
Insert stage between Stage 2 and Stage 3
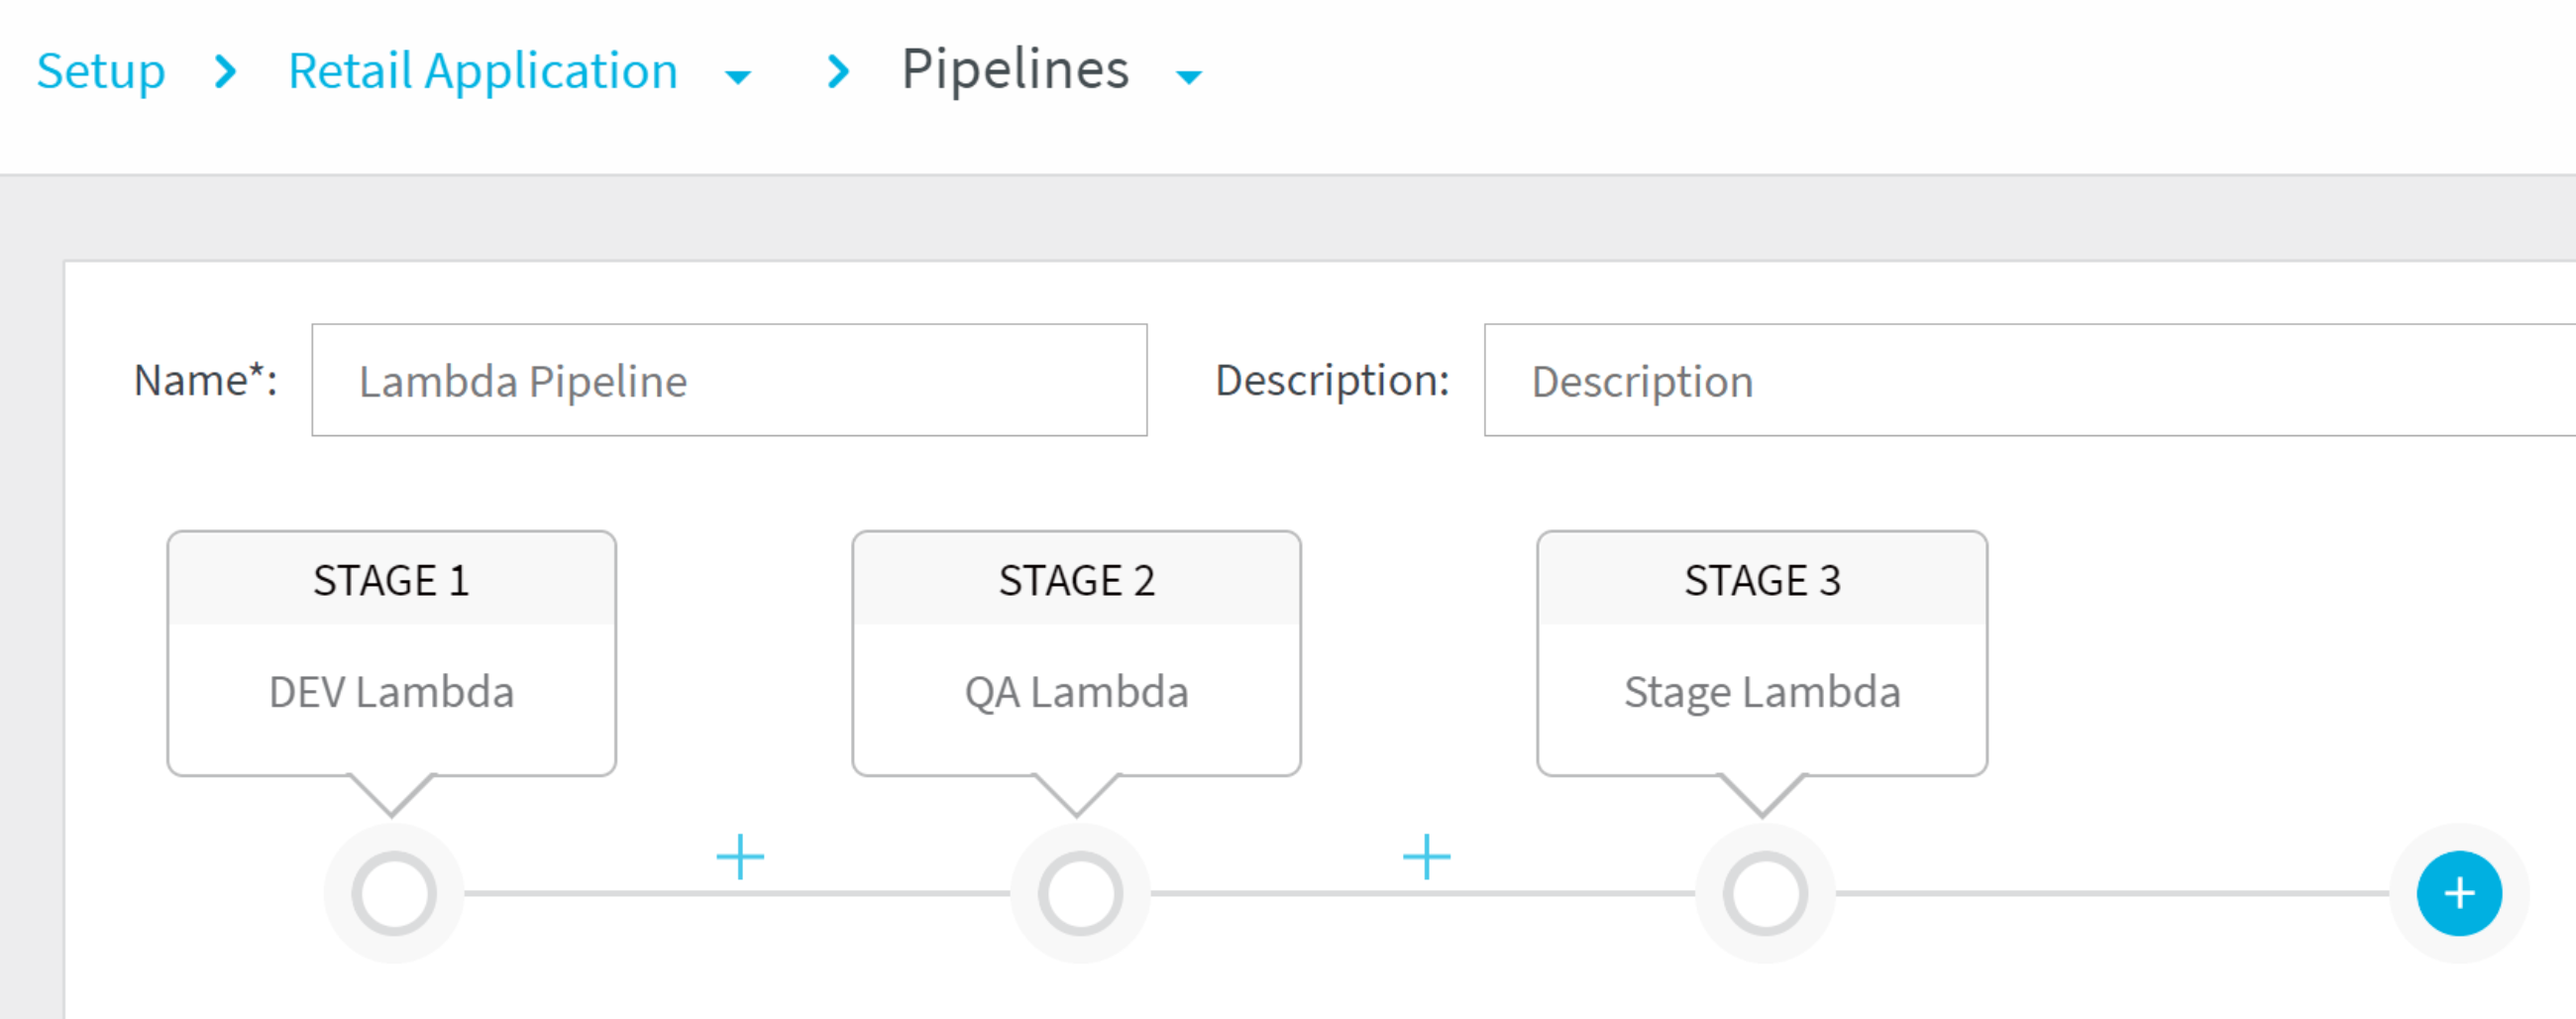(1426, 857)
